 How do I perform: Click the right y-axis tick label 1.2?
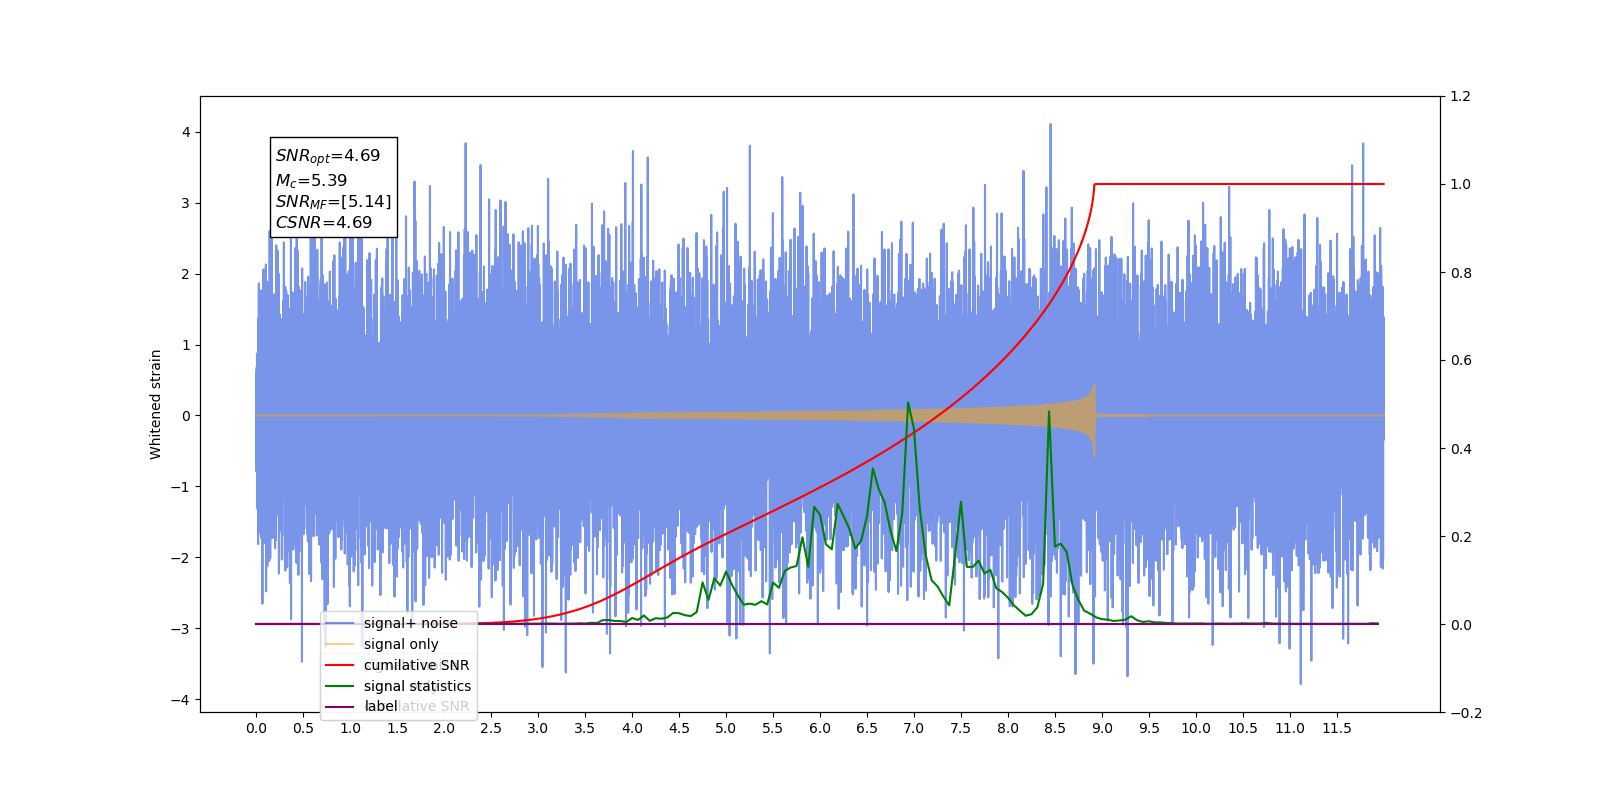1461,97
